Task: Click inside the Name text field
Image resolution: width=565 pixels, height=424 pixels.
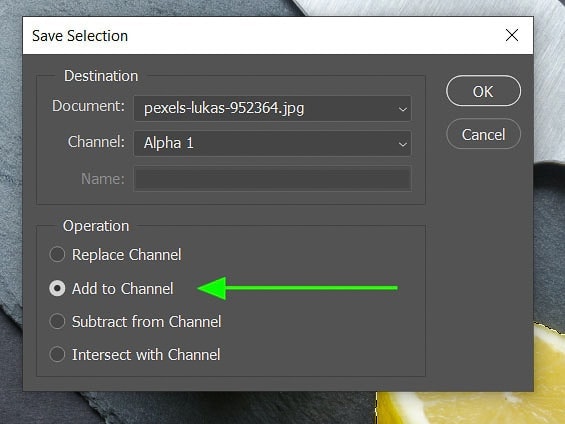Action: (272, 178)
